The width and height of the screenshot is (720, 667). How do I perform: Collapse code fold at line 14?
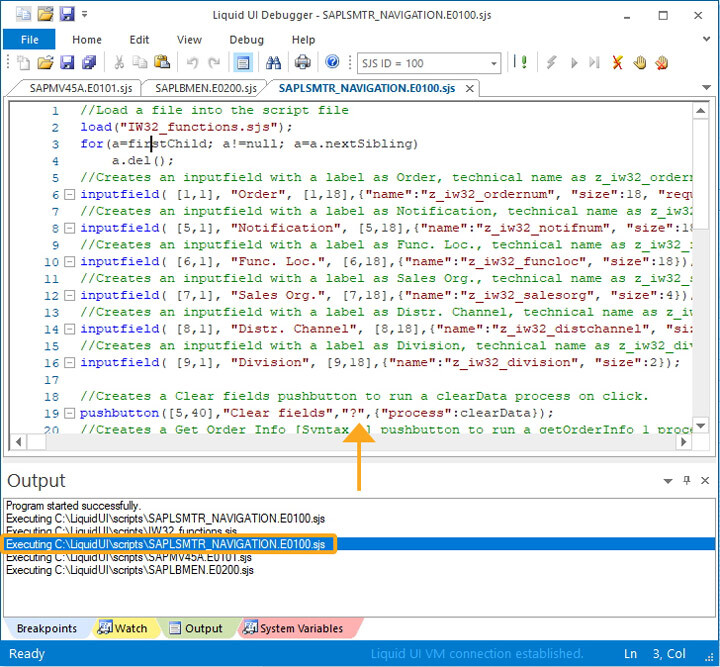coord(69,329)
